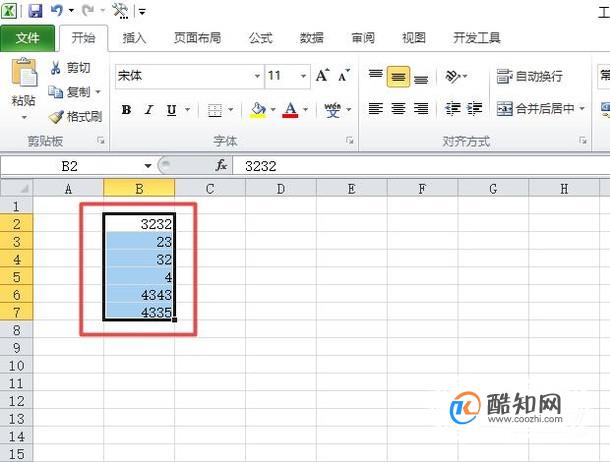Viewport: 610px width, 462px height.
Task: Open the font size 11 dropdown
Action: 303,76
